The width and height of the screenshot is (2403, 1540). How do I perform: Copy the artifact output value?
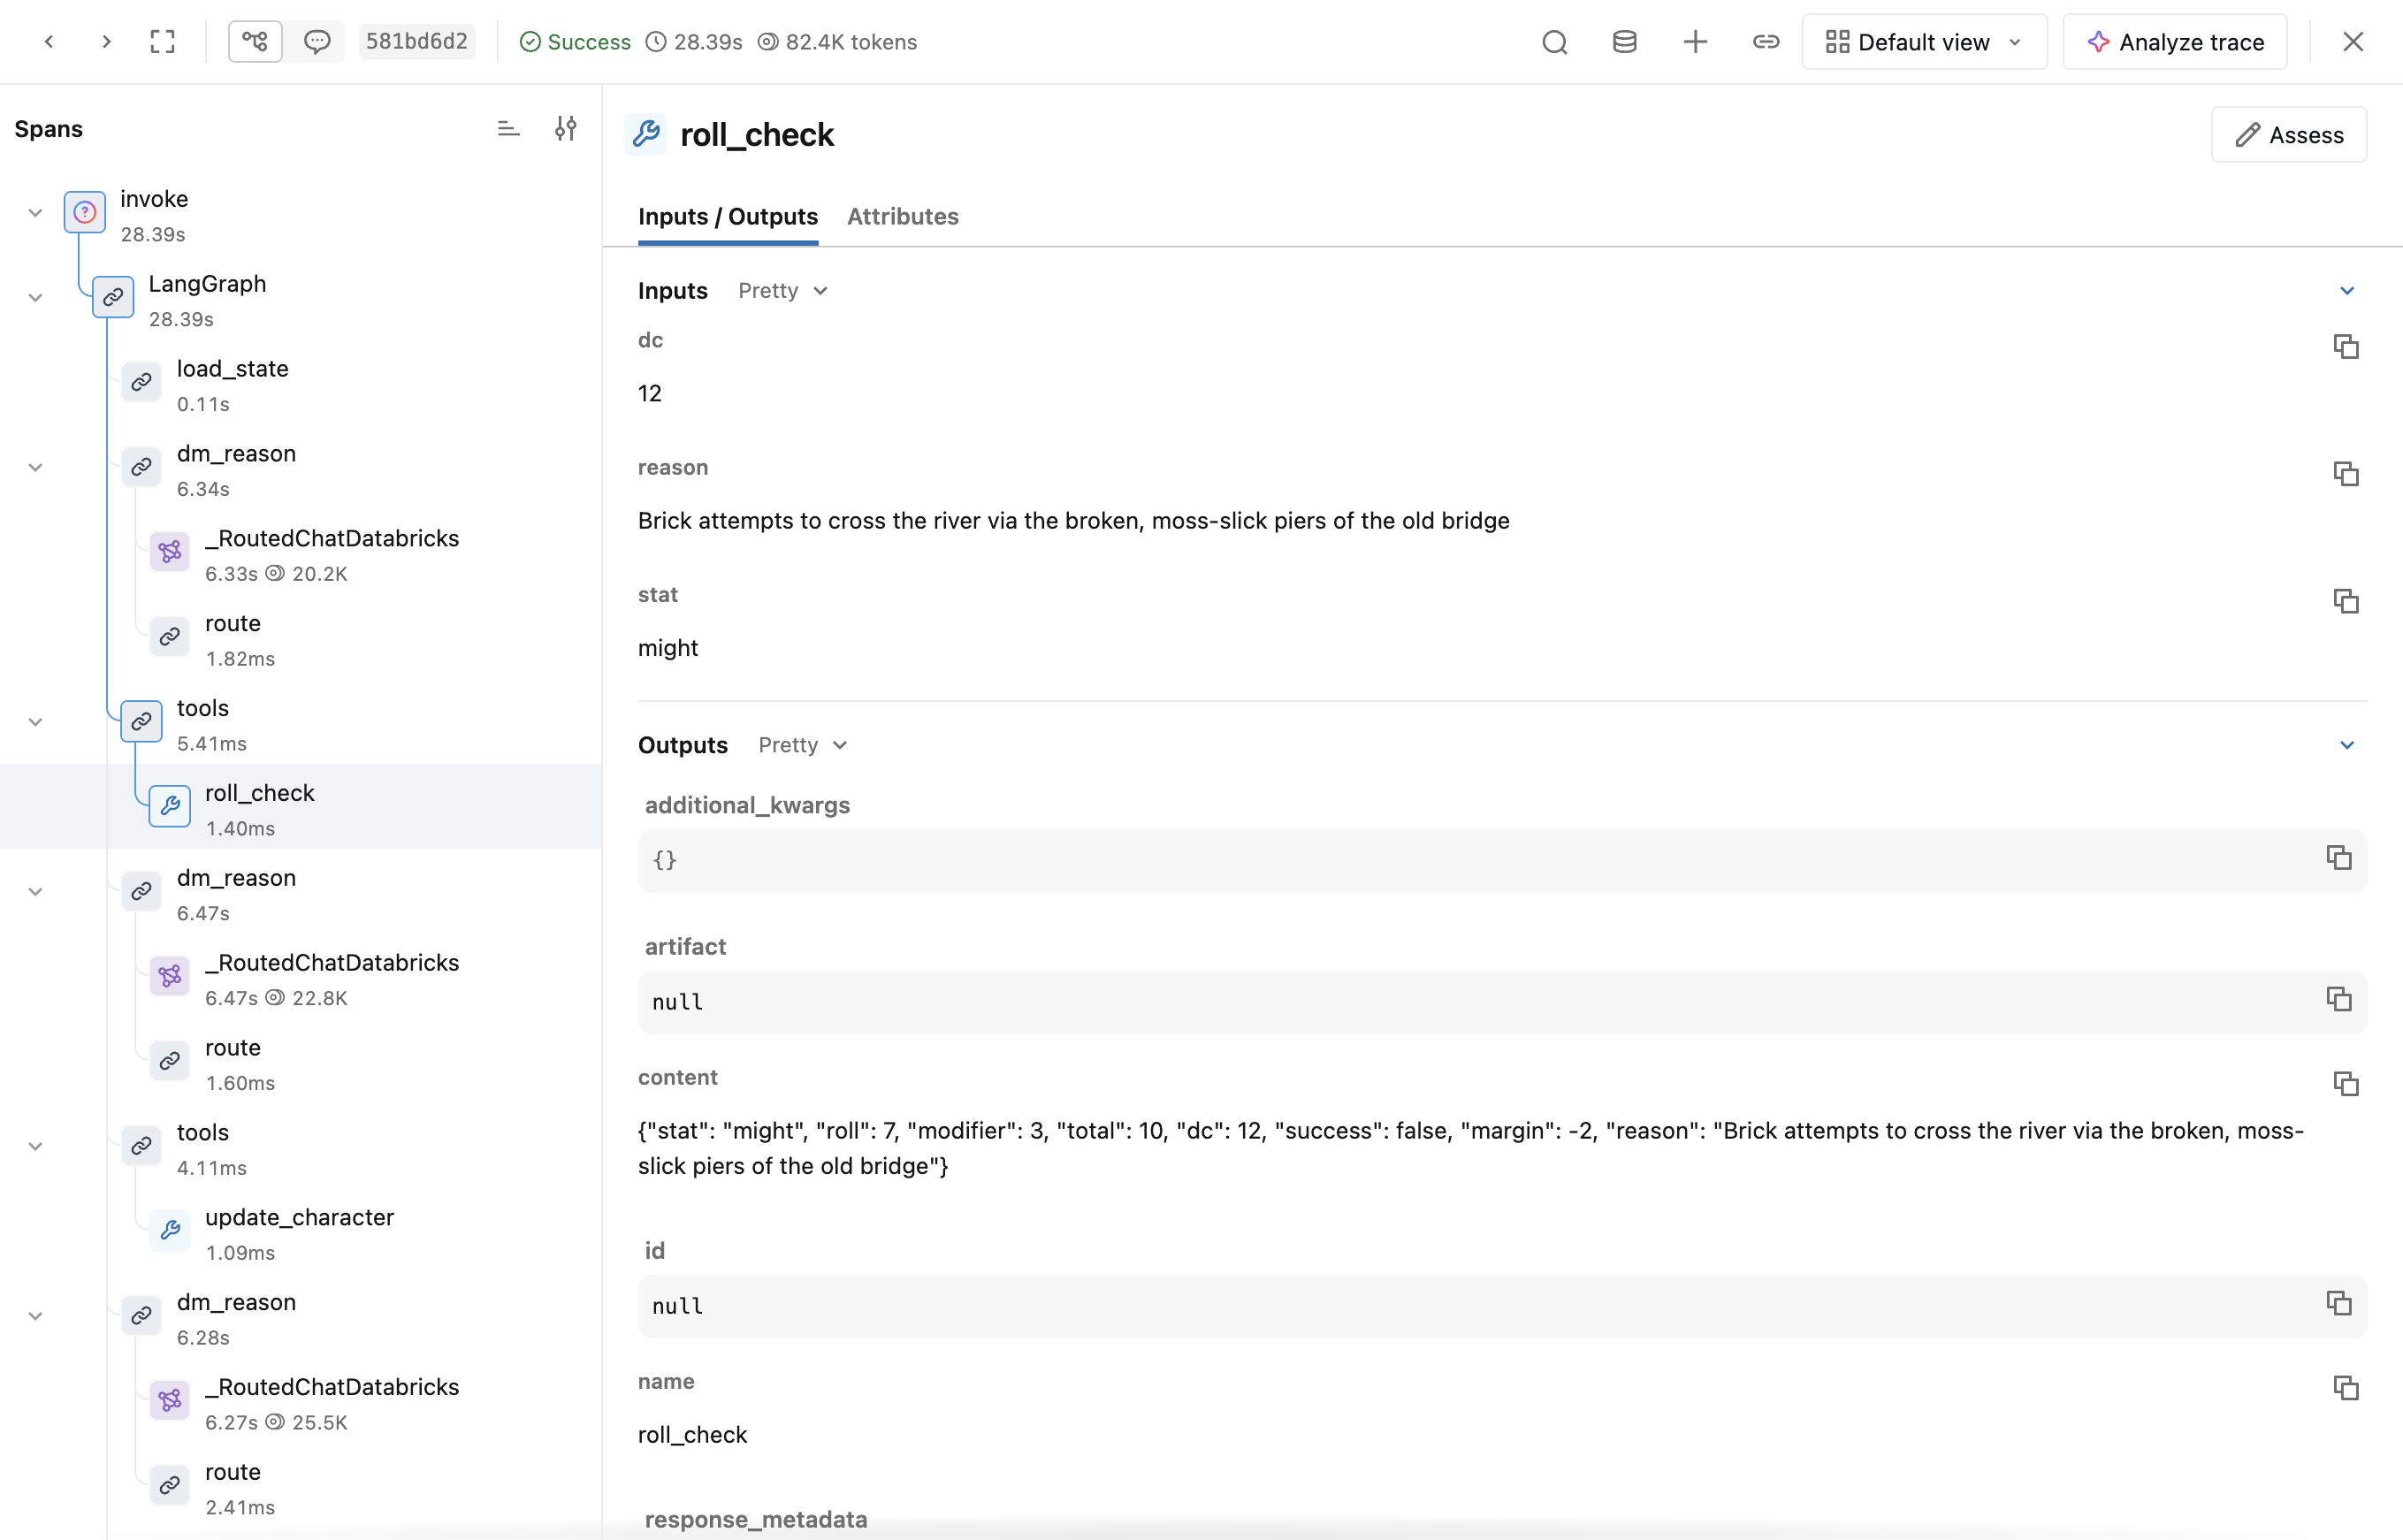point(2338,999)
